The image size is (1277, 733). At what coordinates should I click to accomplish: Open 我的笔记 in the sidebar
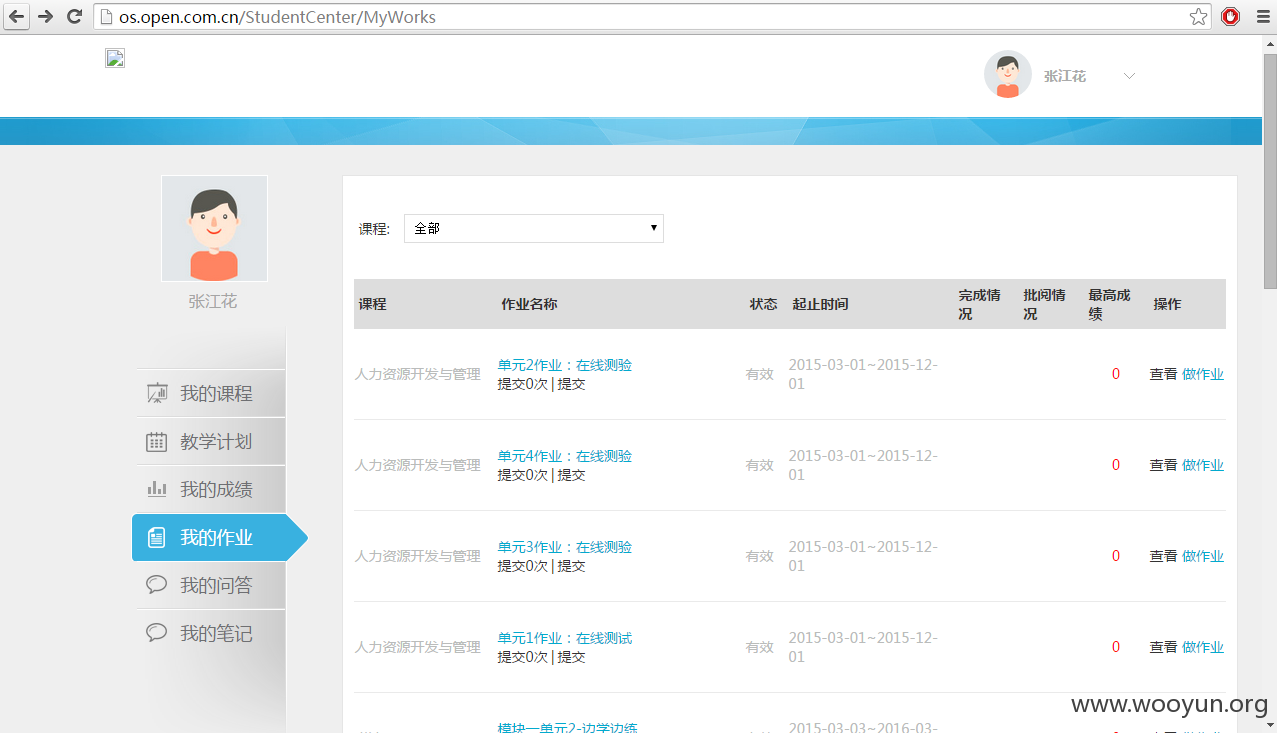click(209, 633)
